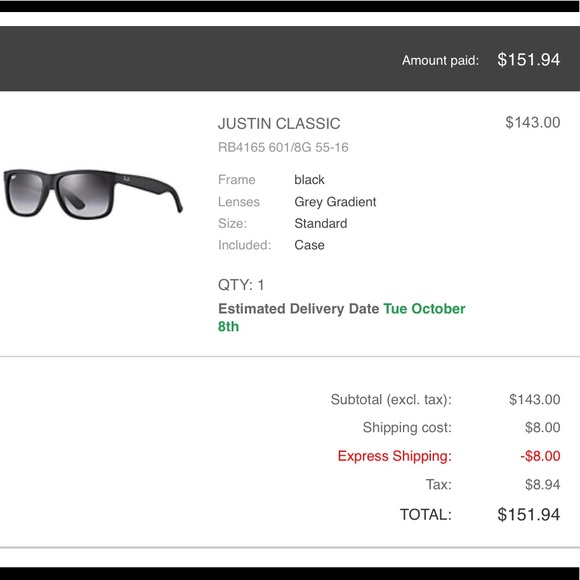Click the TOTAL: label
This screenshot has width=580, height=580.
[426, 515]
